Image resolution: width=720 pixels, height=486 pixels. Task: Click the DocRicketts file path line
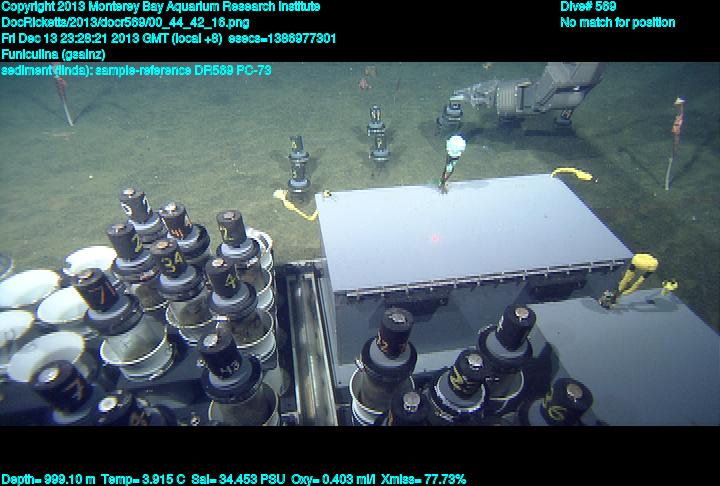point(125,23)
